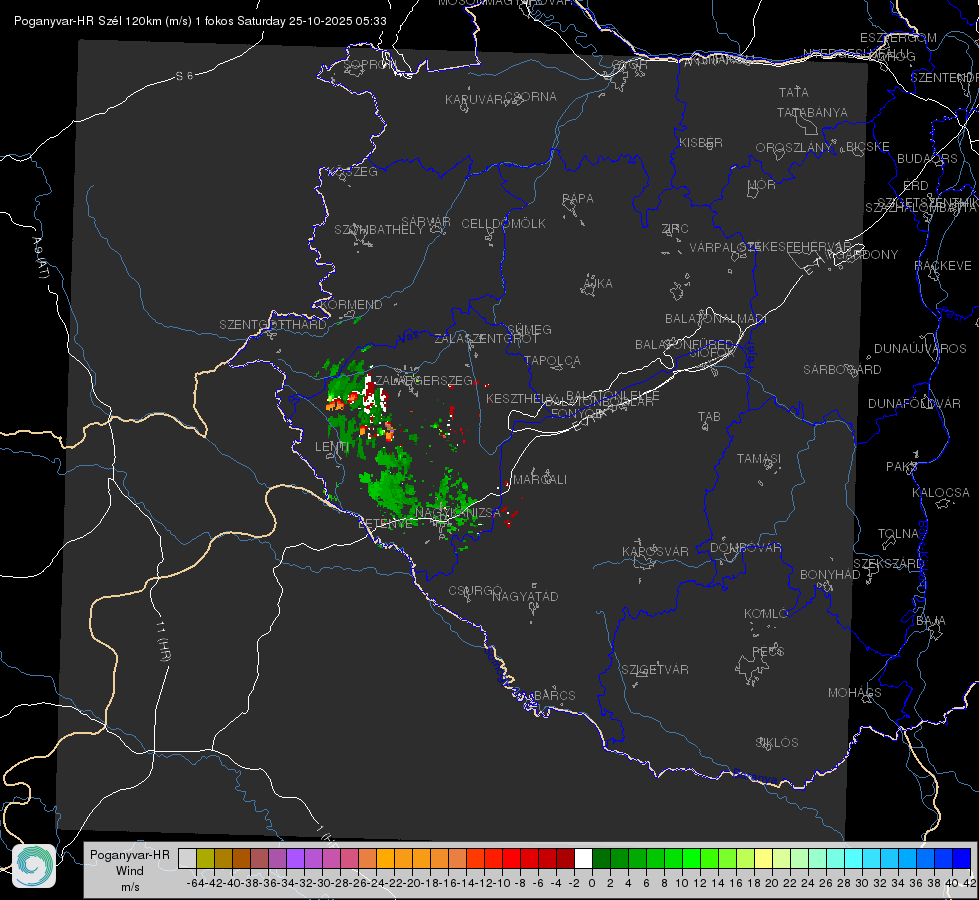This screenshot has height=900, width=979.
Task: Click the KOMLÓ city label
Action: [766, 614]
